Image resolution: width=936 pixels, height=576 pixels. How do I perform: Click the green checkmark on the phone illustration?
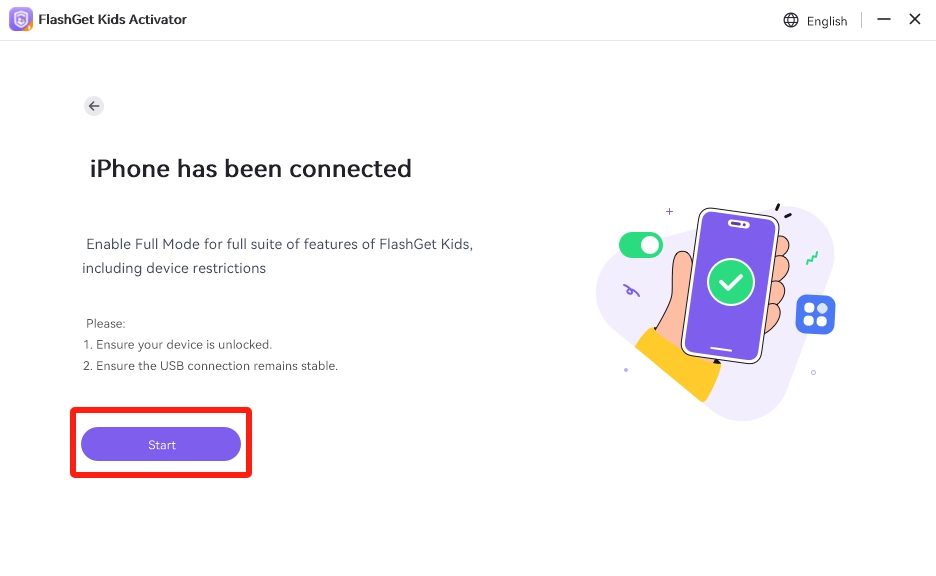731,283
